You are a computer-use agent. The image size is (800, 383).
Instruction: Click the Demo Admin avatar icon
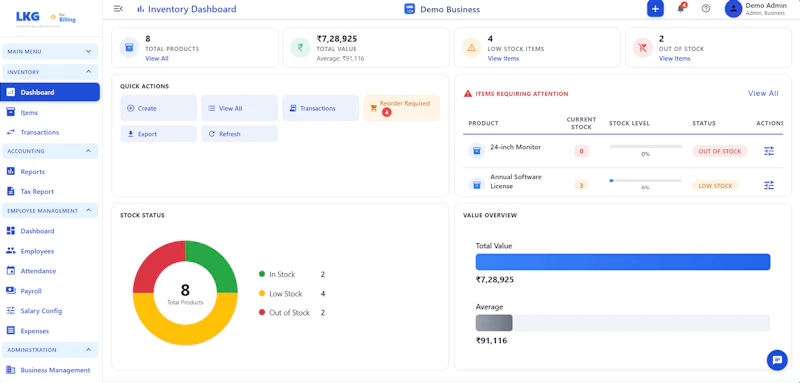[x=733, y=9]
